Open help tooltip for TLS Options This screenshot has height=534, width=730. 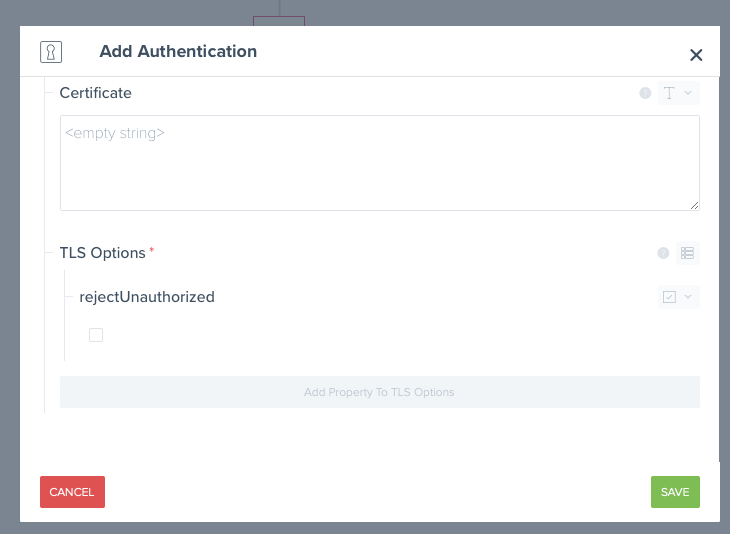click(663, 253)
